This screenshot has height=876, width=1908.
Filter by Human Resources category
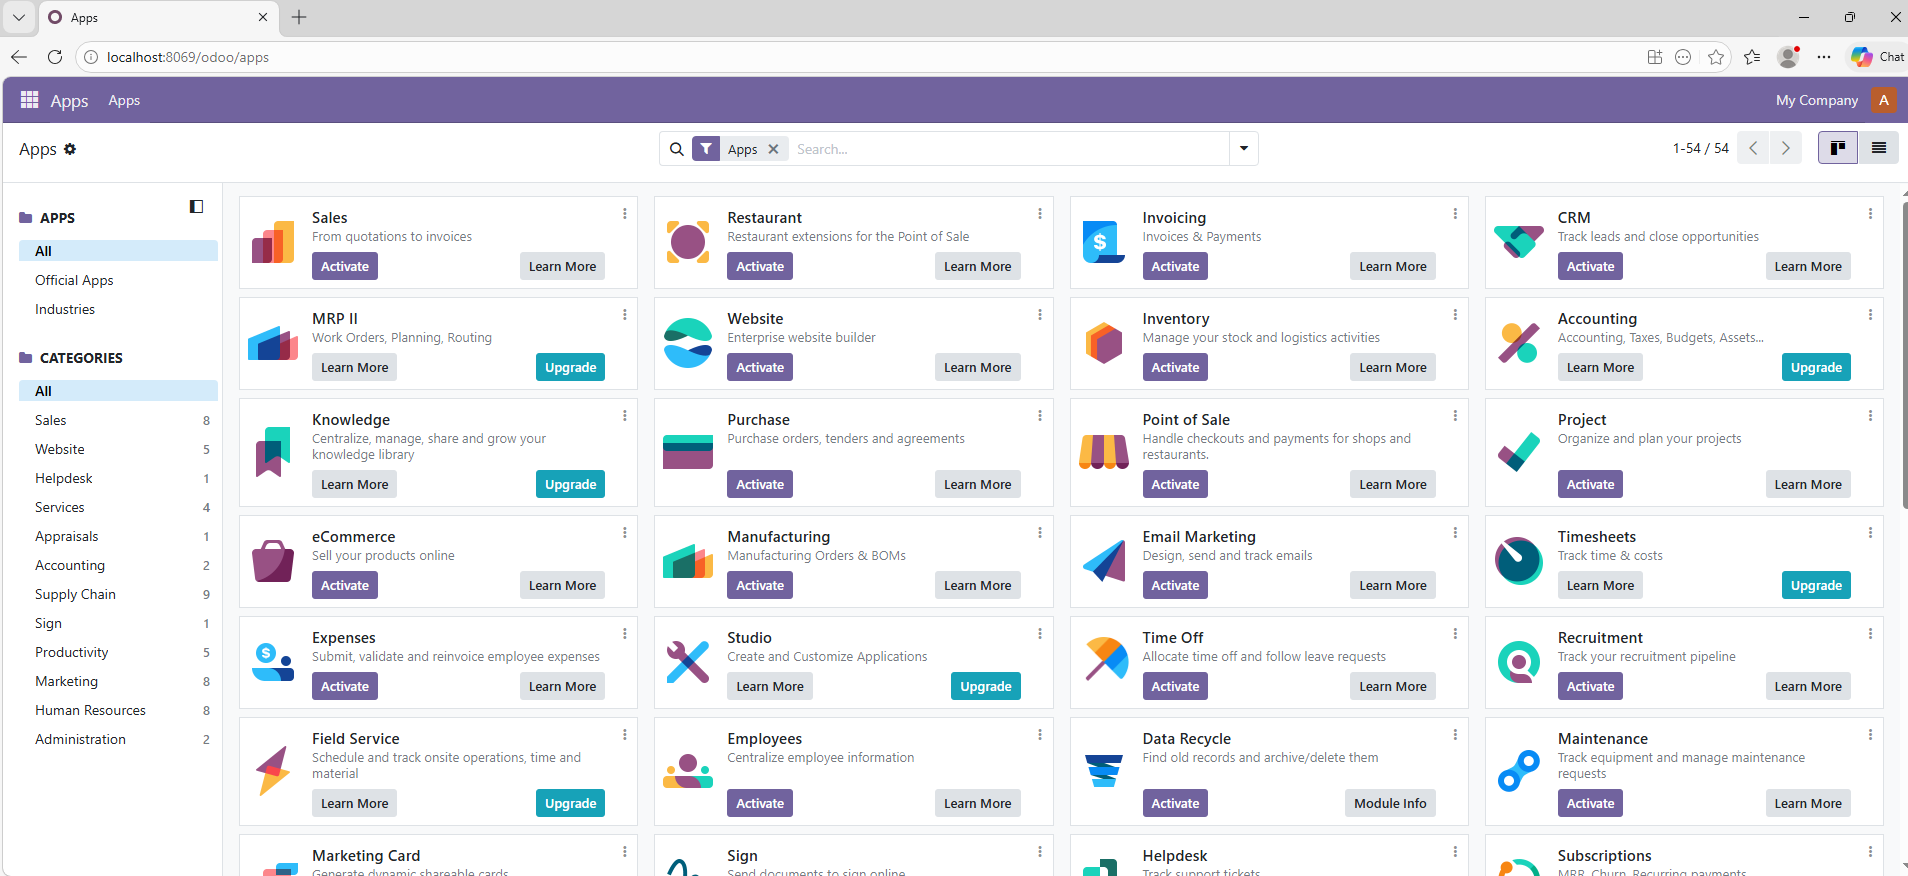[118, 710]
